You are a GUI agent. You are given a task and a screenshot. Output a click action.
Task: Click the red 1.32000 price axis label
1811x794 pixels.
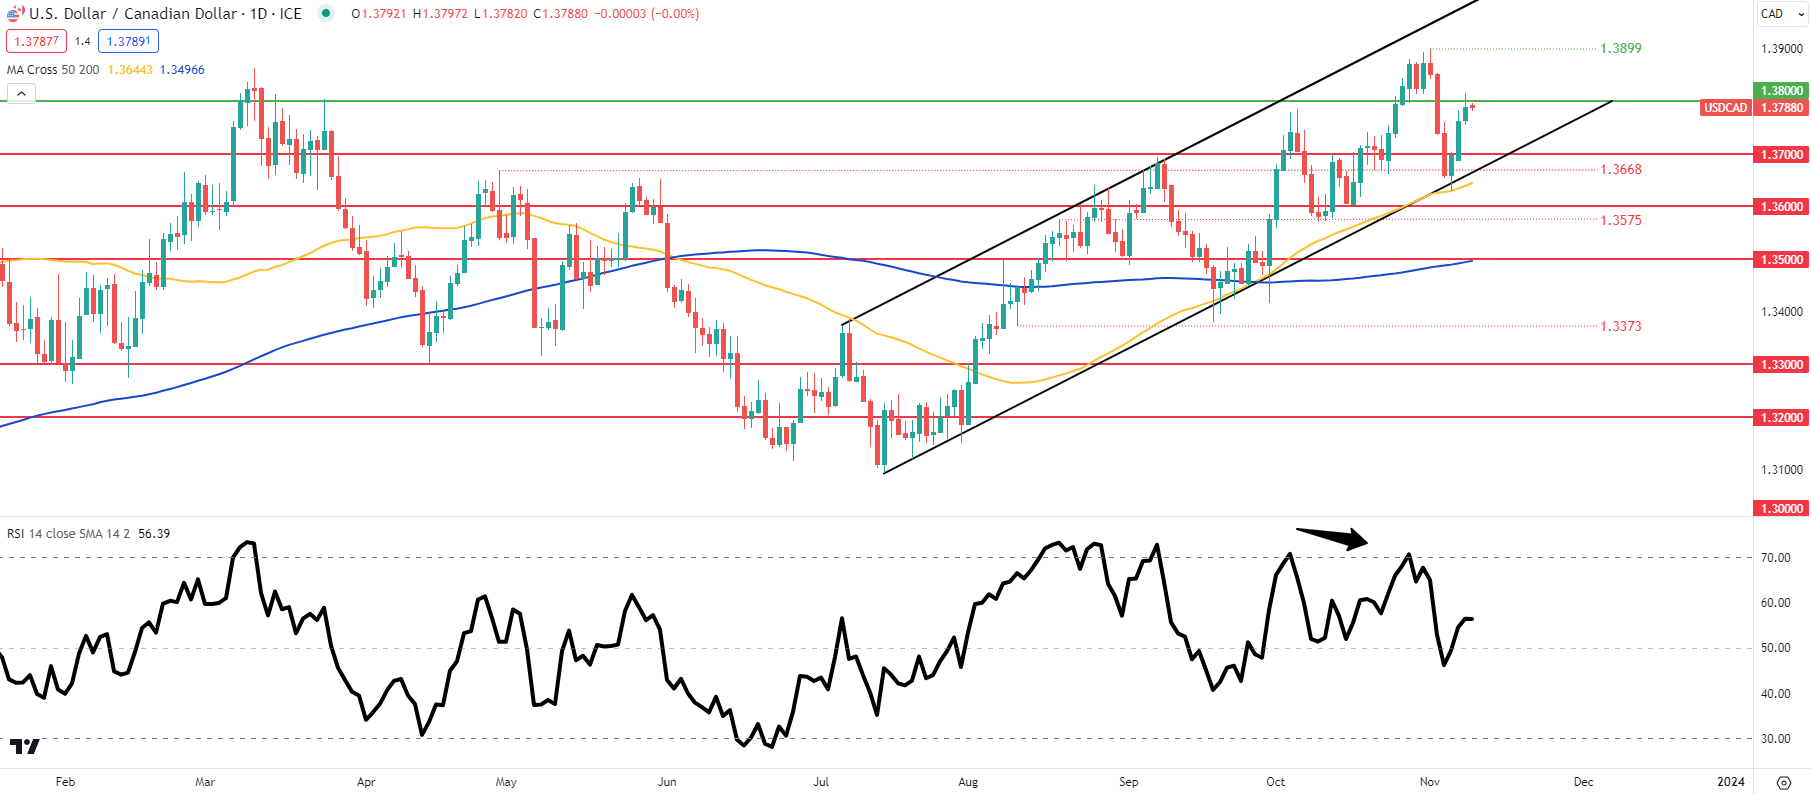(x=1781, y=418)
